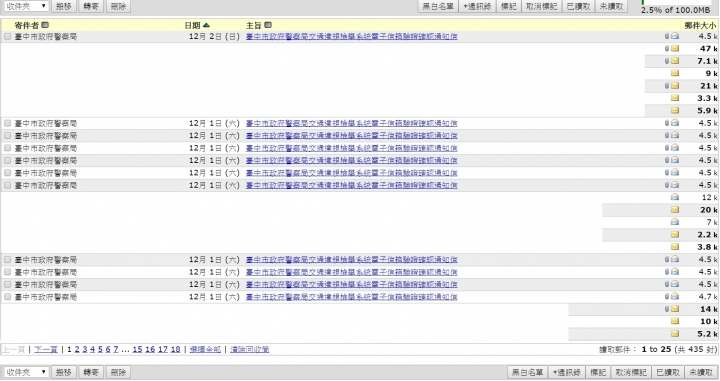Click the 清除回收筒 empty trash link
The width and height of the screenshot is (720, 381).
click(x=249, y=349)
